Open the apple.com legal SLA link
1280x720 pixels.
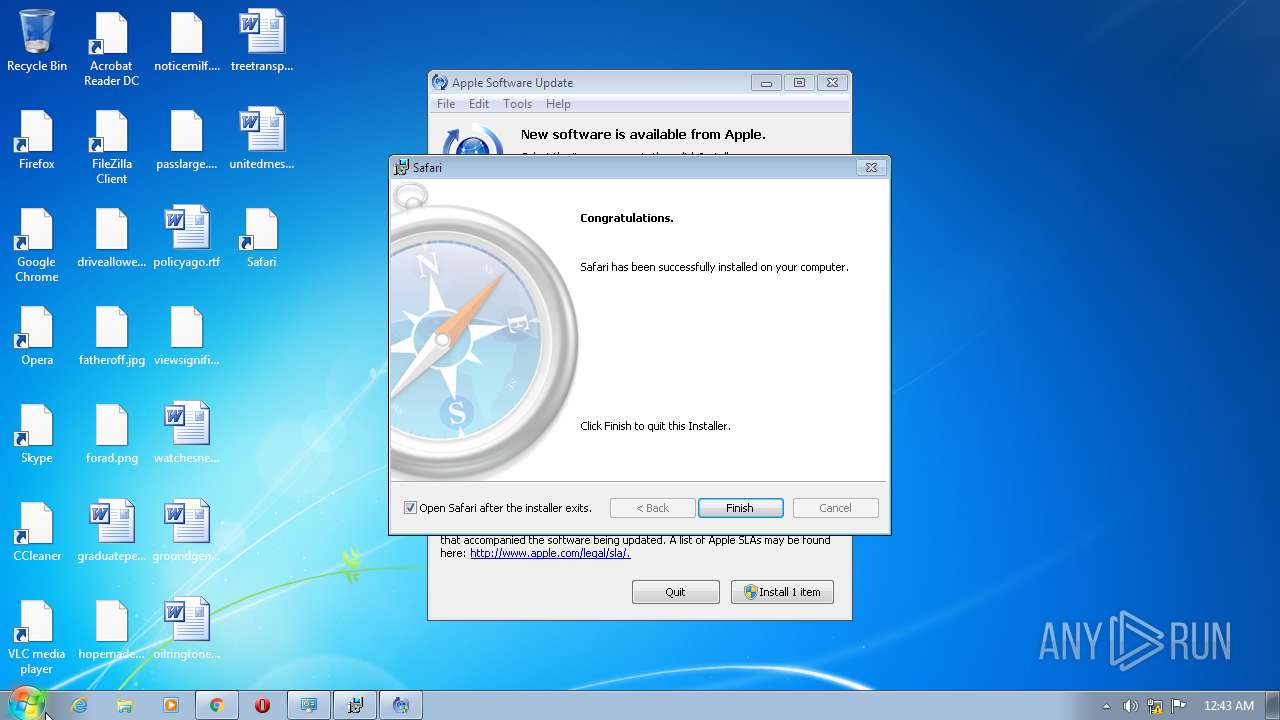550,553
